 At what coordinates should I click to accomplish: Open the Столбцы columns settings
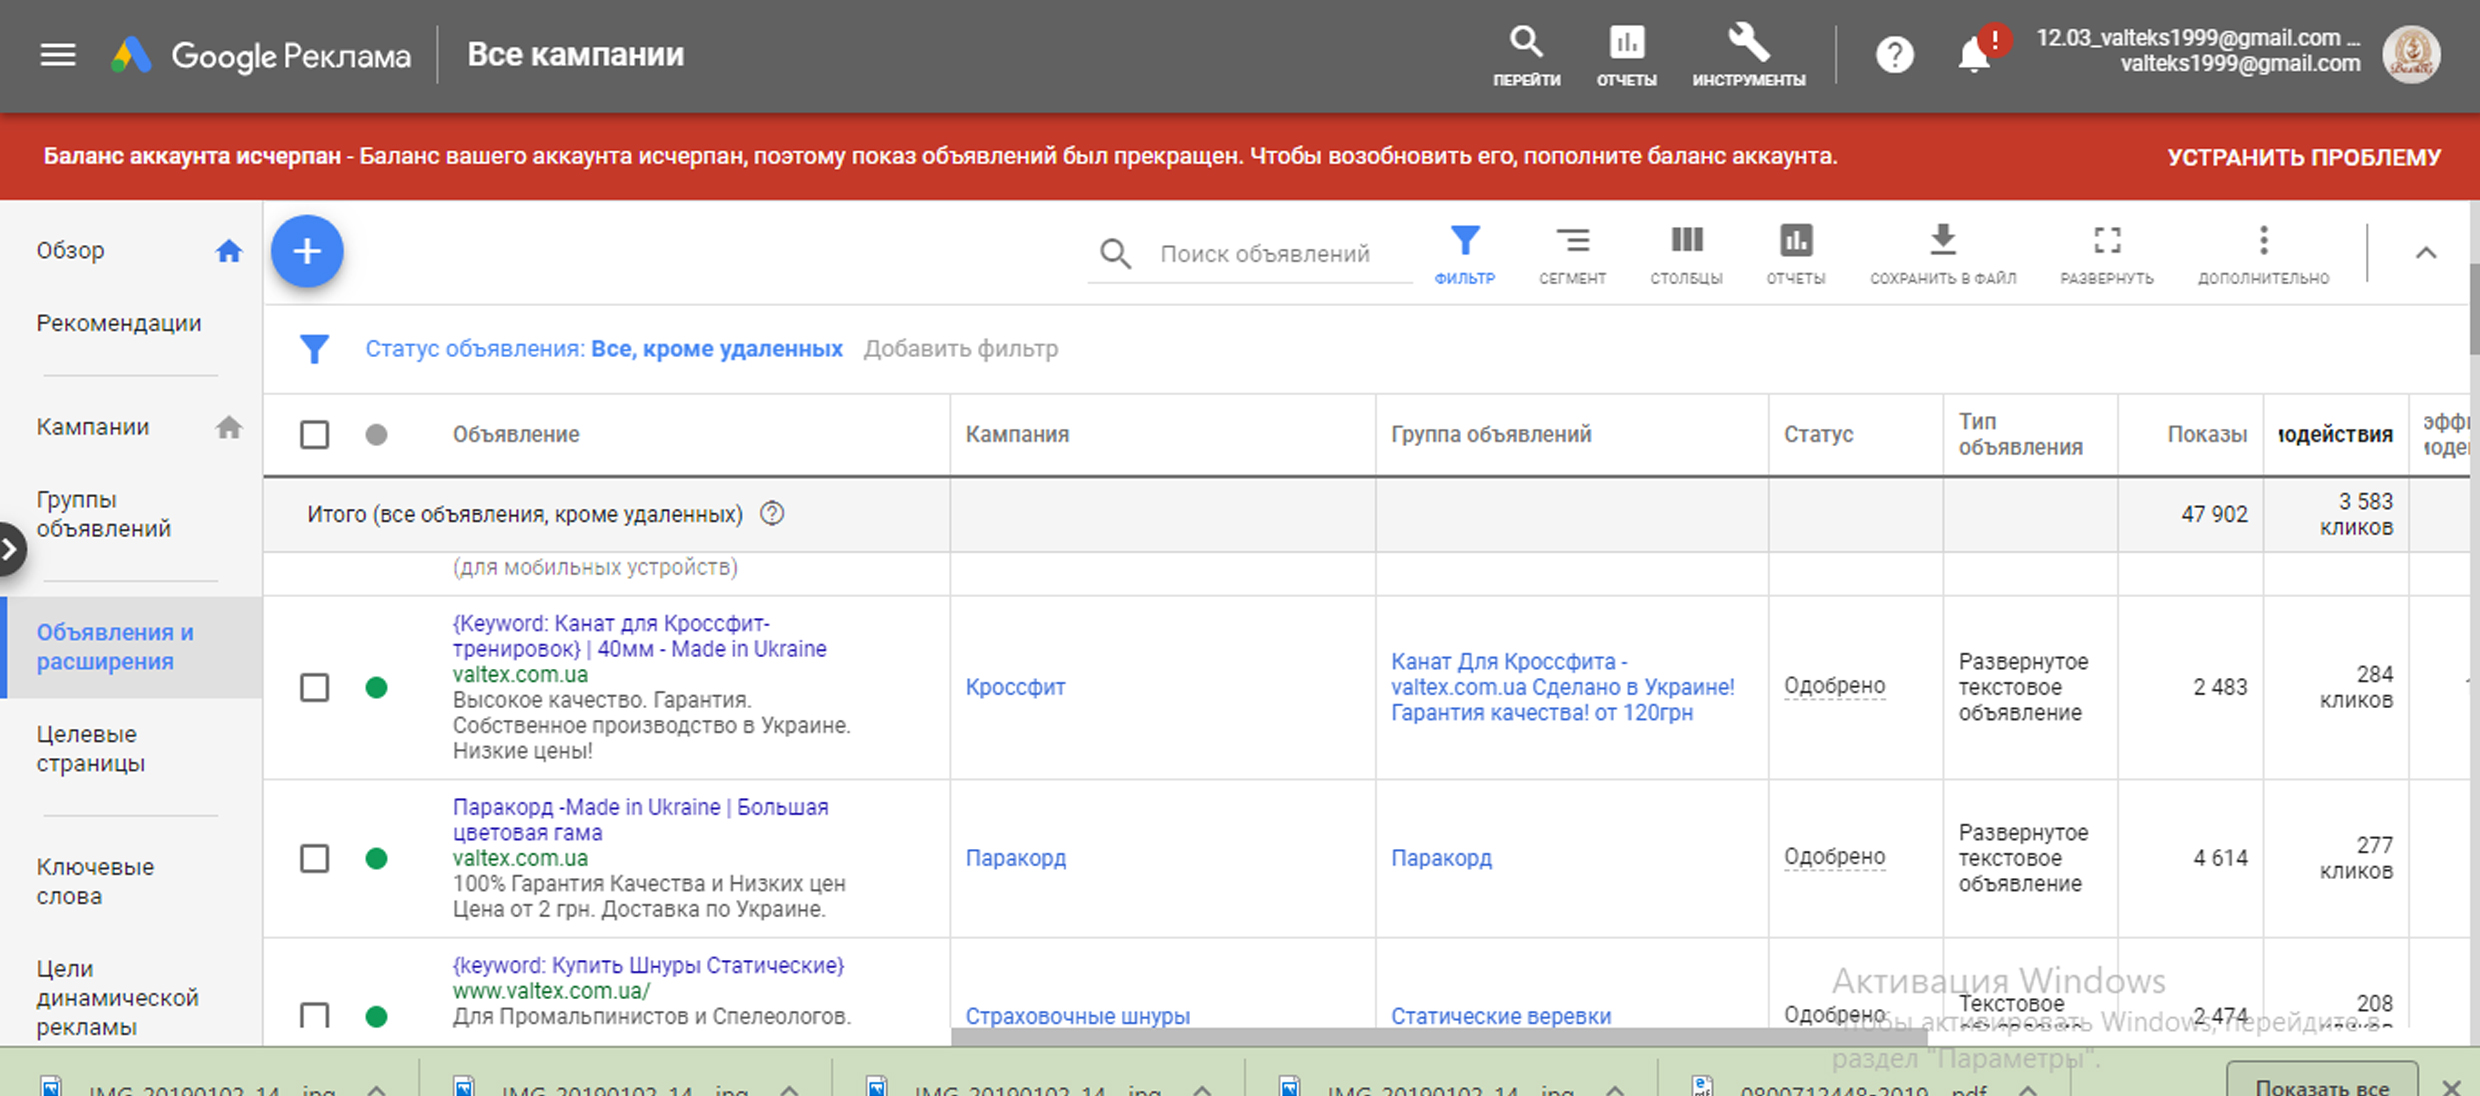coord(1686,255)
